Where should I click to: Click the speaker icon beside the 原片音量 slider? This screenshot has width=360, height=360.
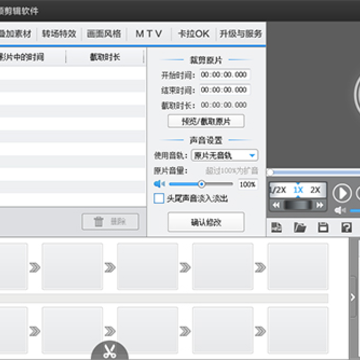(x=159, y=184)
